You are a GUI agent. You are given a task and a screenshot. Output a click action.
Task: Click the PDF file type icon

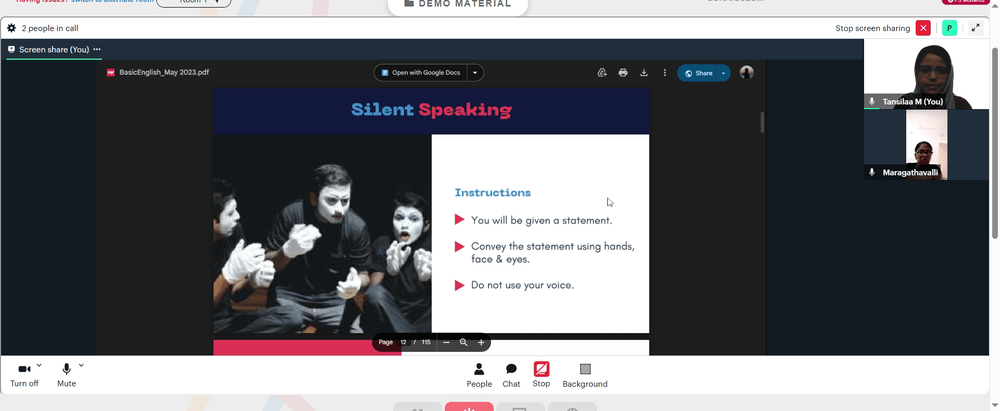(x=111, y=73)
